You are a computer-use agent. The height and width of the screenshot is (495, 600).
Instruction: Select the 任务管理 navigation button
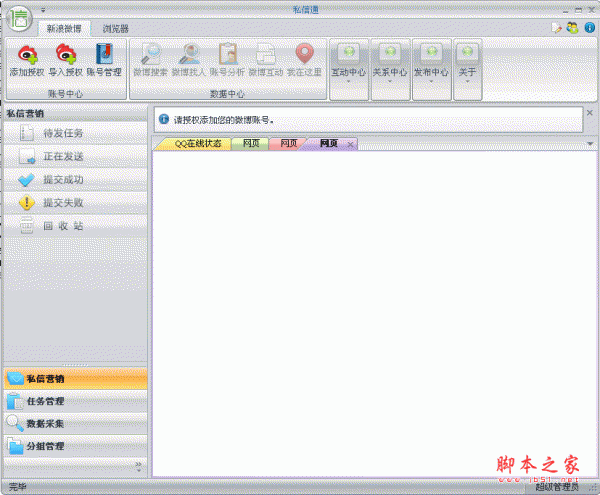pos(75,401)
